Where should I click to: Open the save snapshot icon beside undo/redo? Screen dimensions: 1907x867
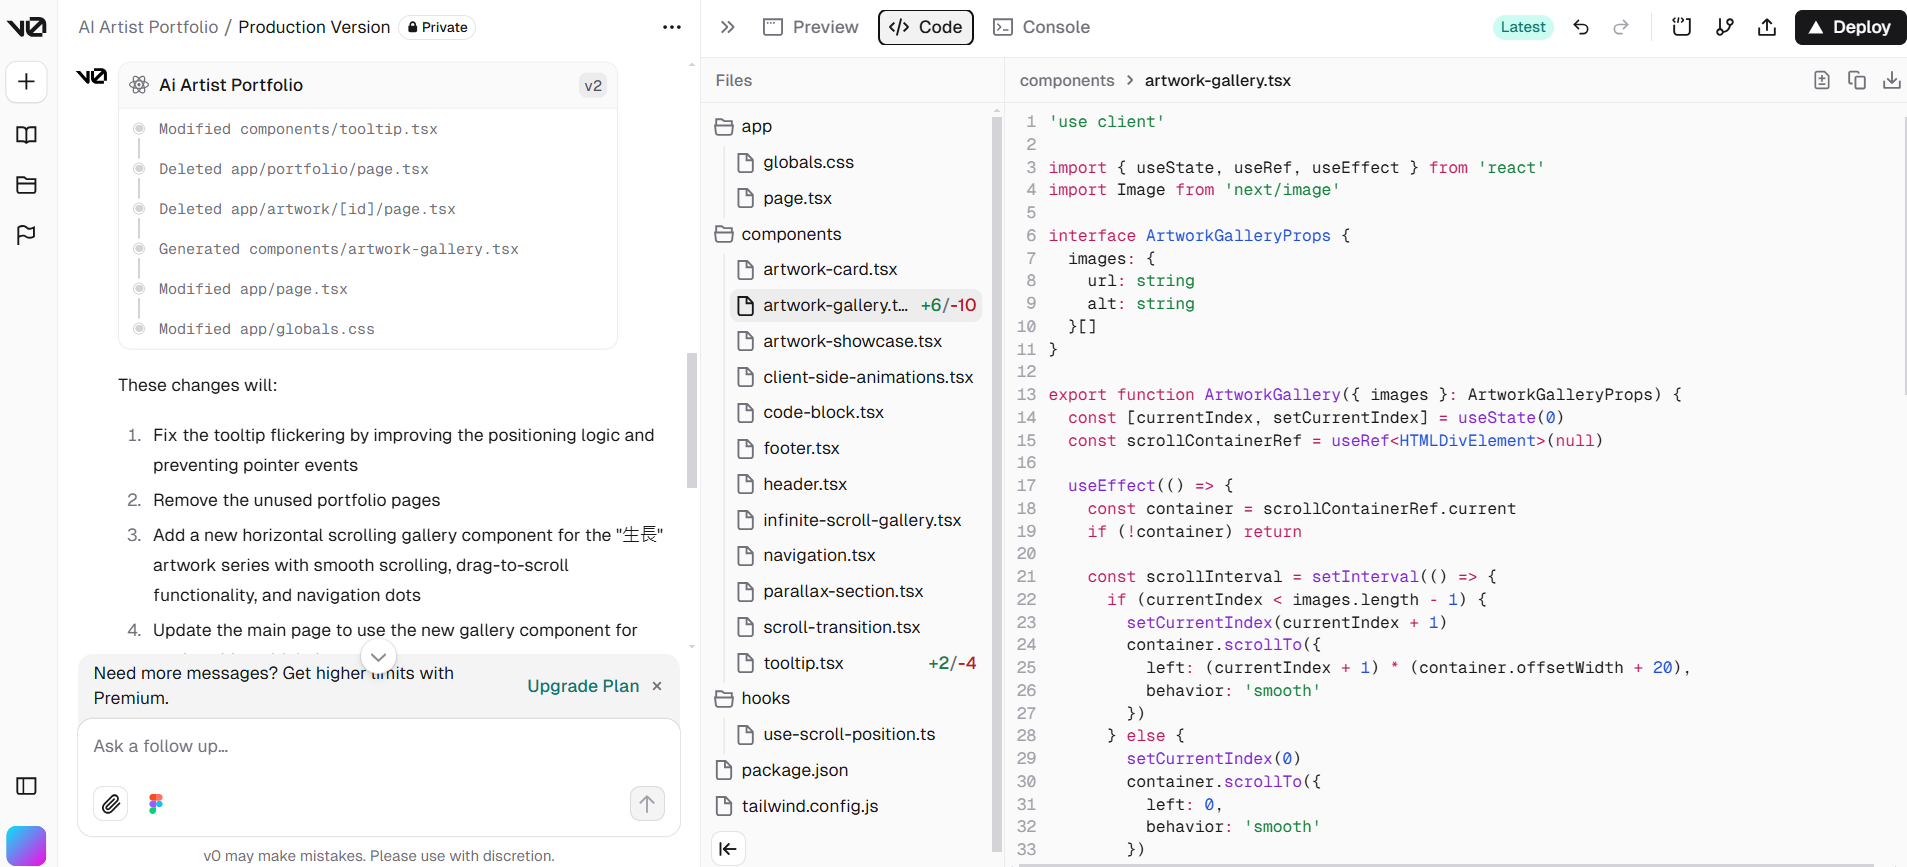(1682, 27)
